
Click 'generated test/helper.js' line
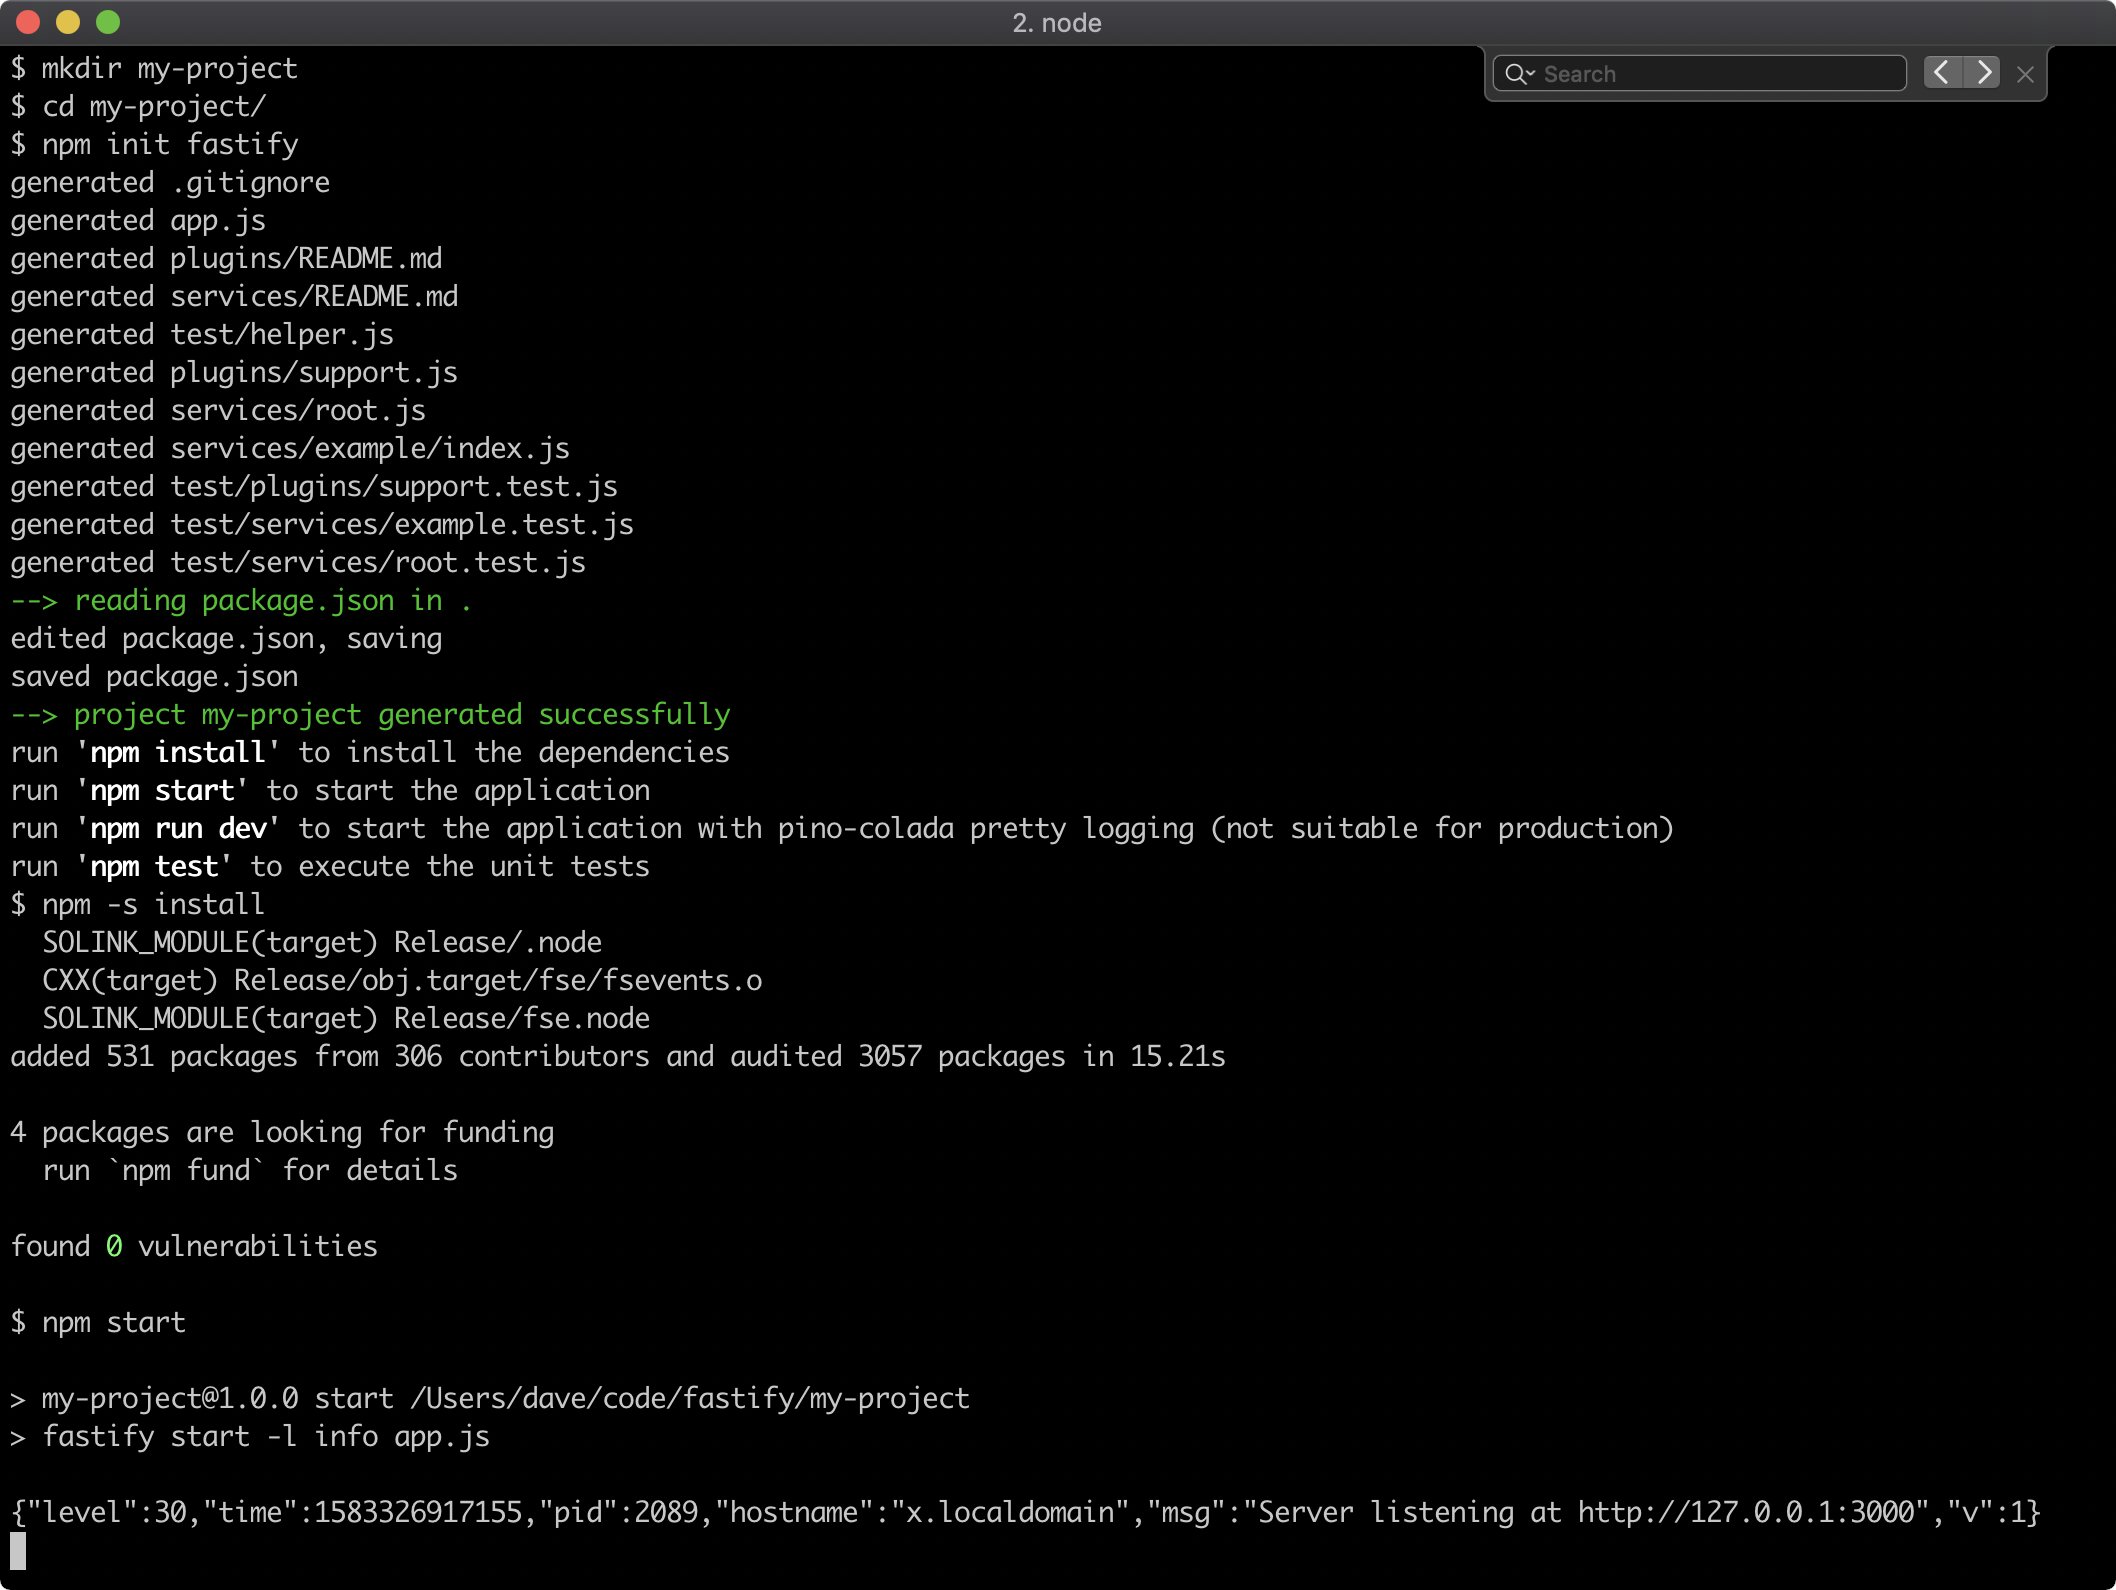(202, 335)
